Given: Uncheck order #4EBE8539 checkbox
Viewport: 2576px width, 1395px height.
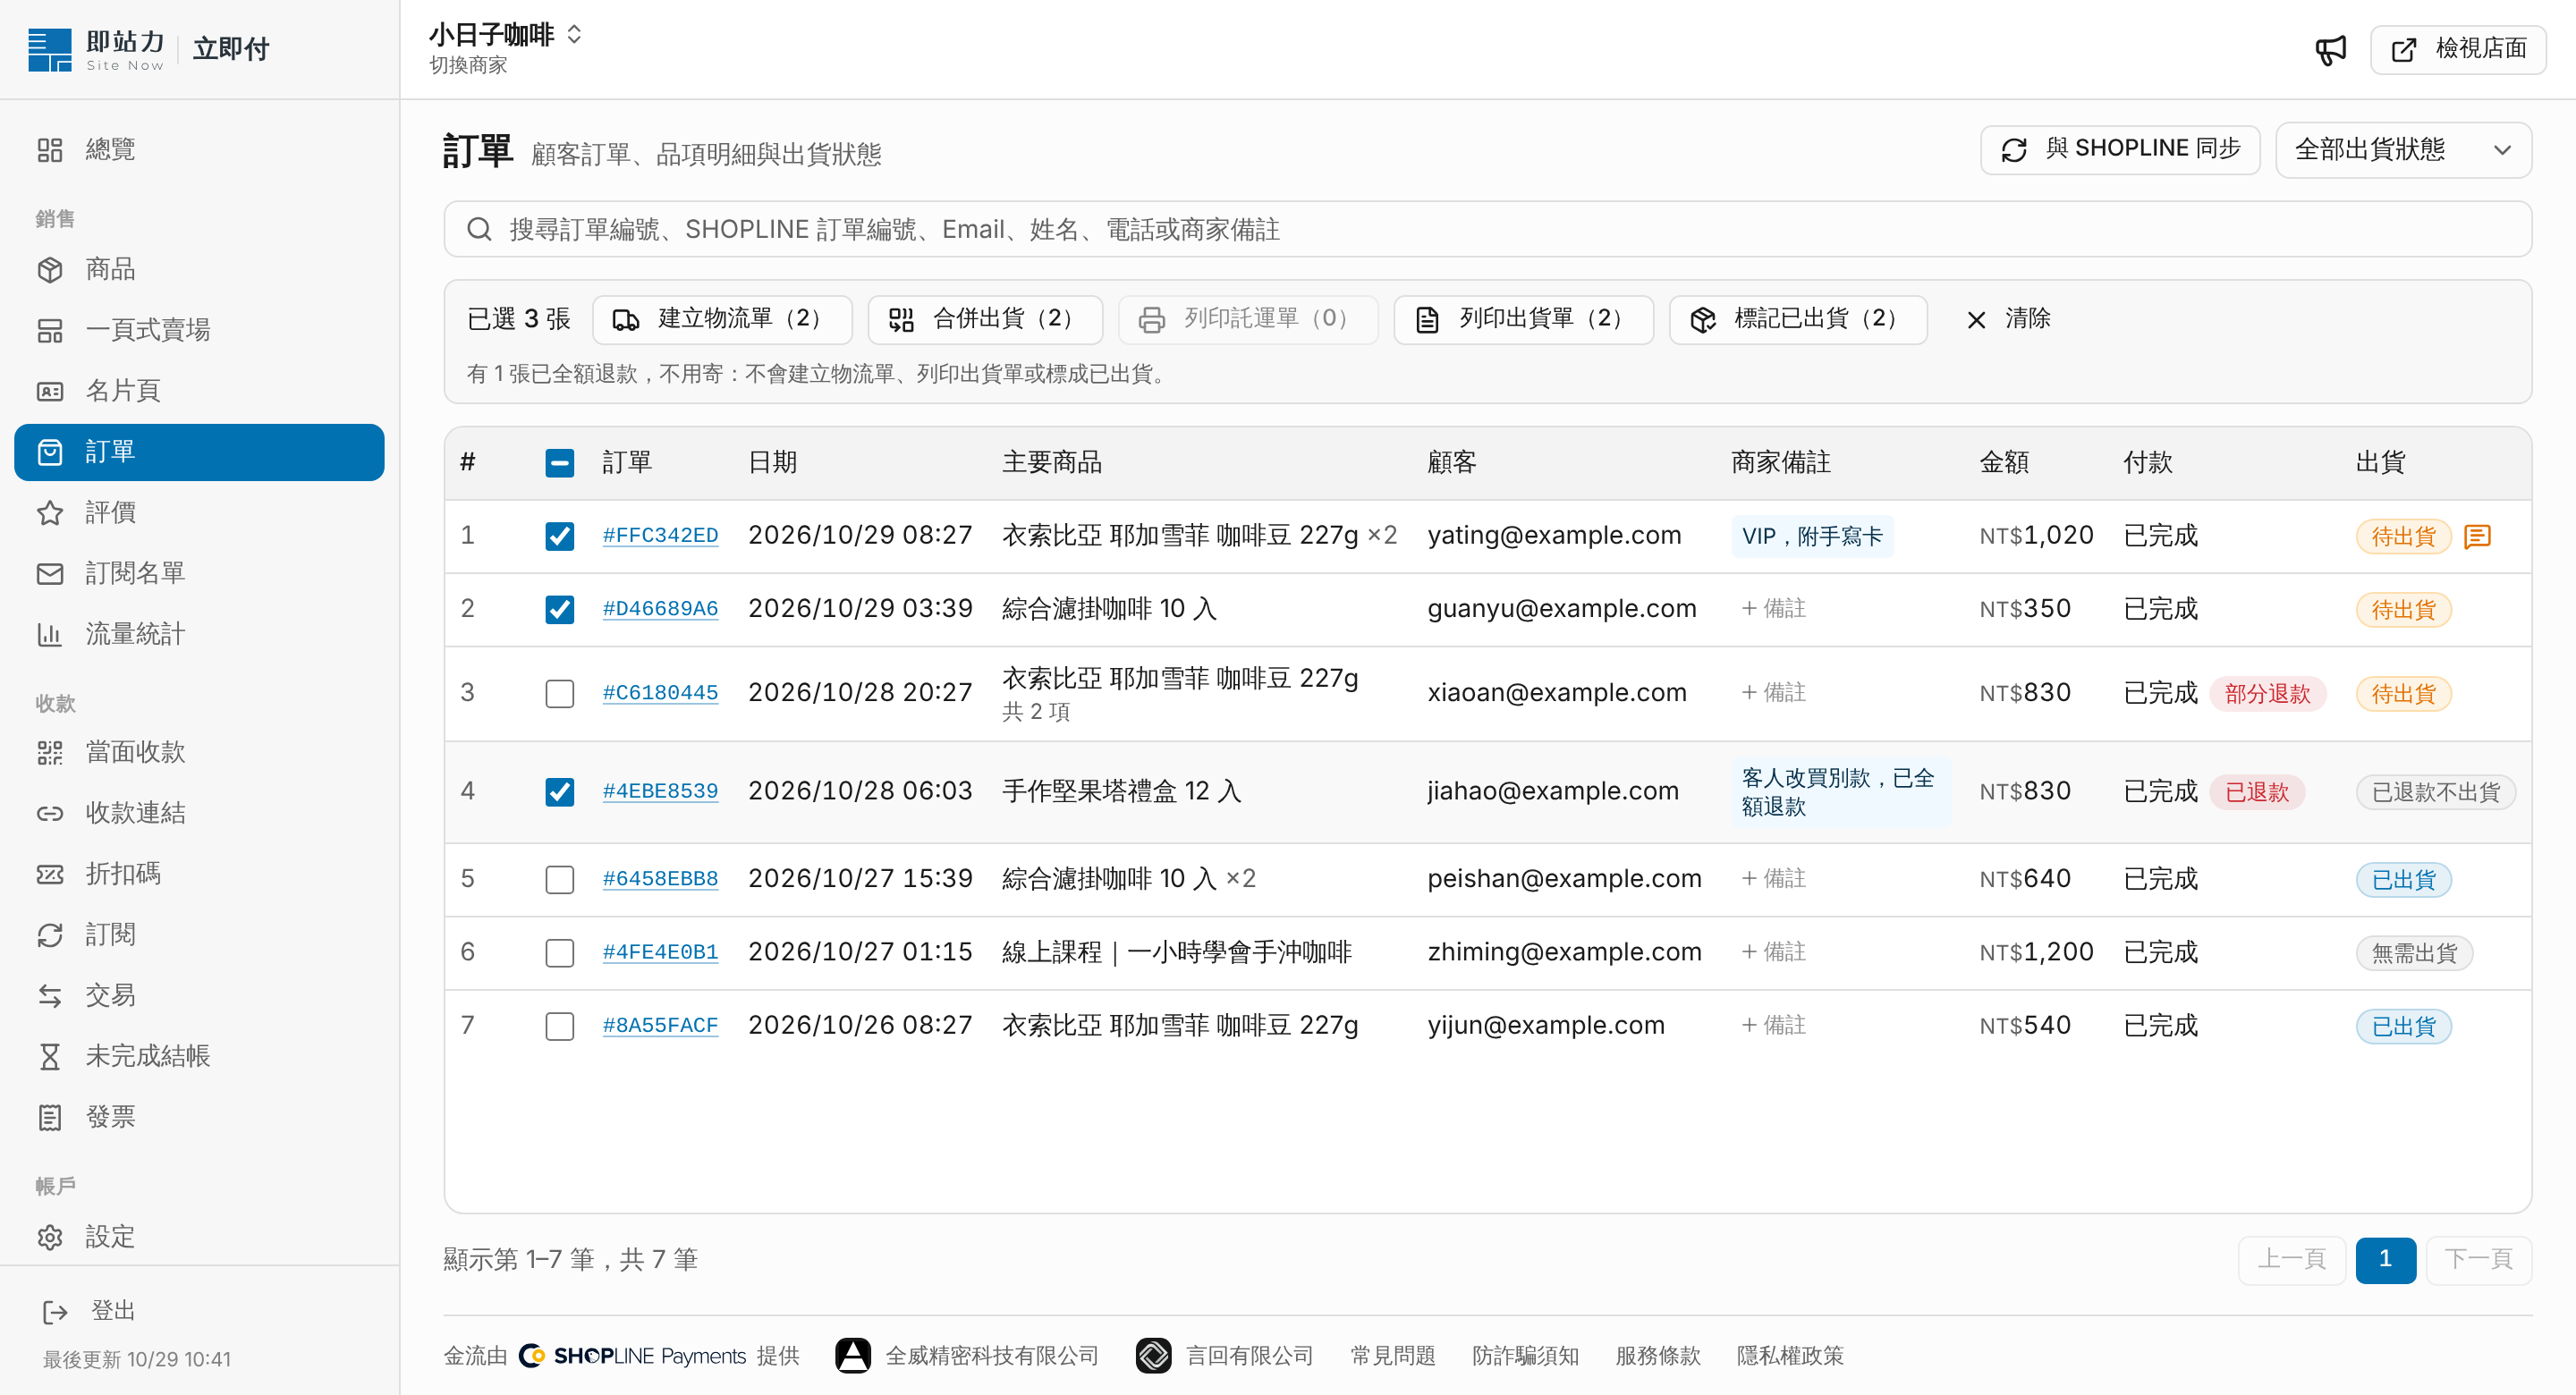Looking at the screenshot, I should 559,791.
